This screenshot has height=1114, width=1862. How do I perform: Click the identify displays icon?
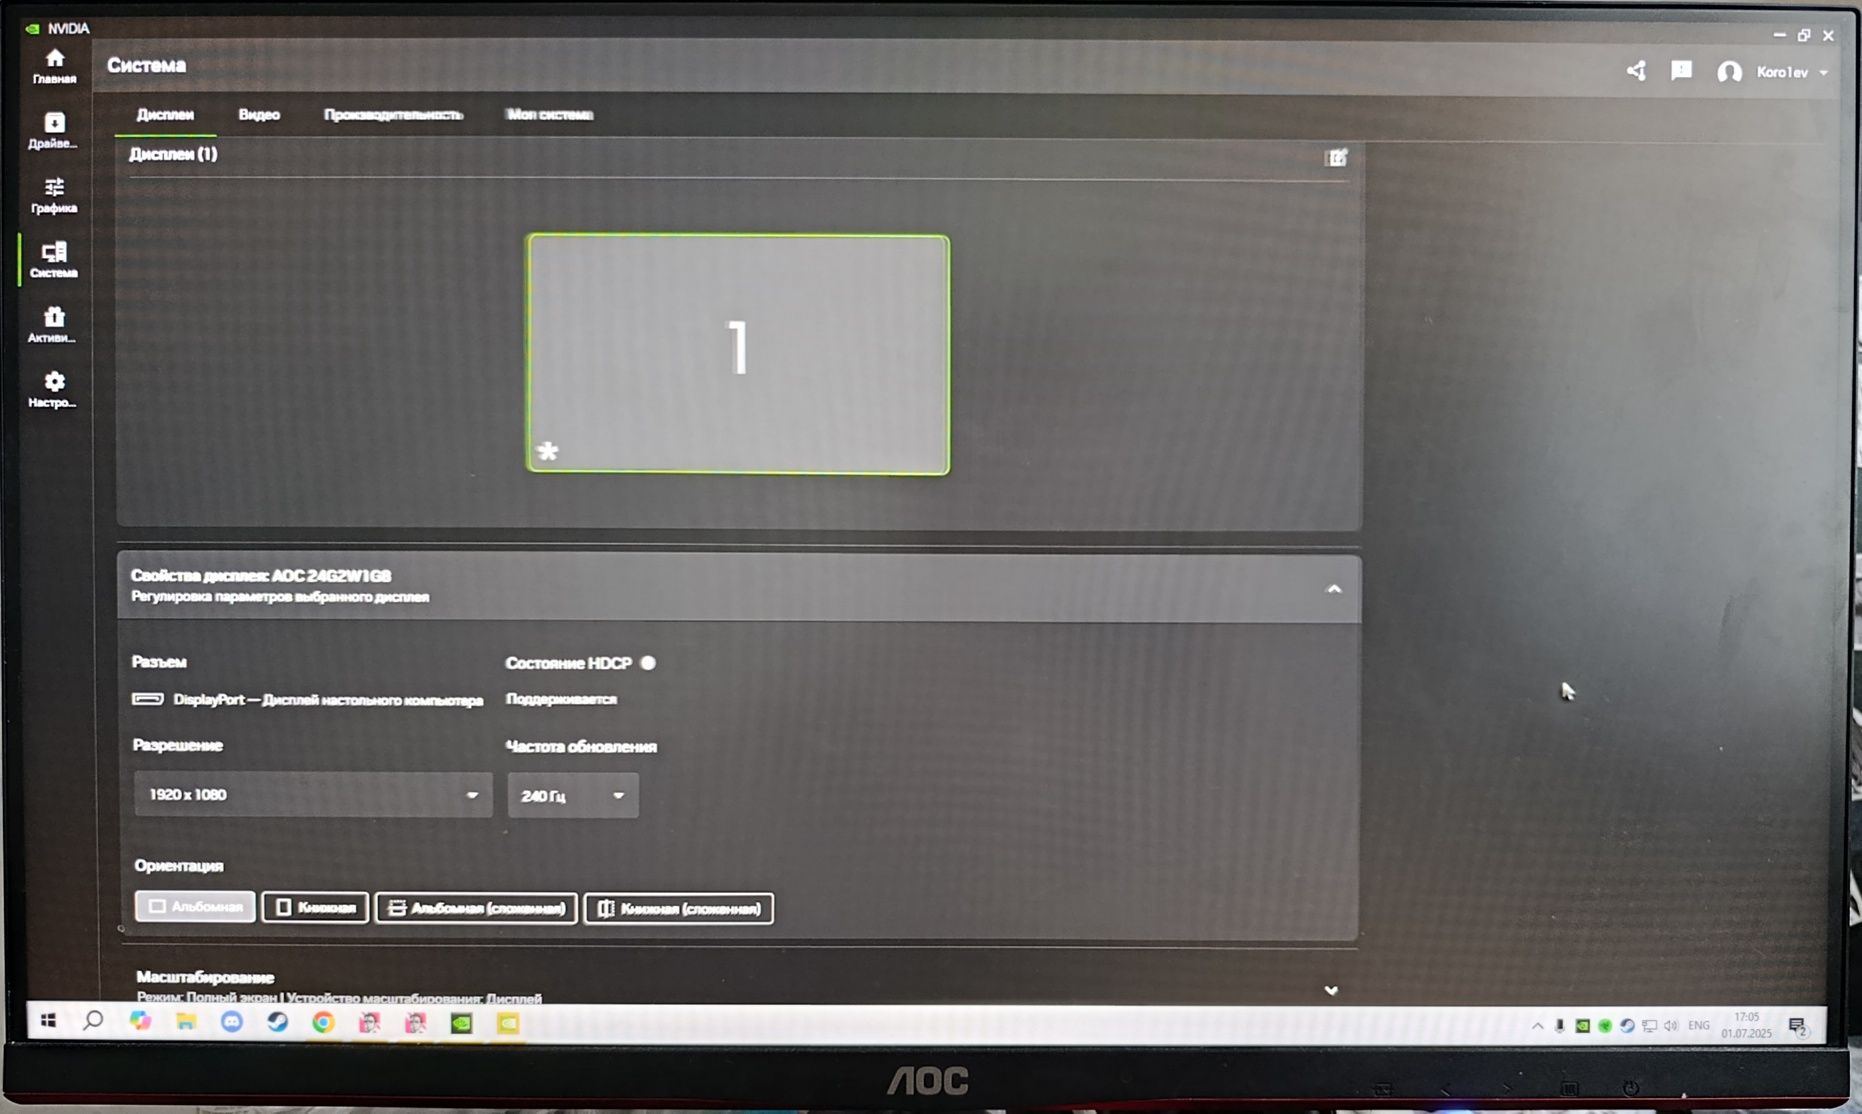pyautogui.click(x=1336, y=158)
